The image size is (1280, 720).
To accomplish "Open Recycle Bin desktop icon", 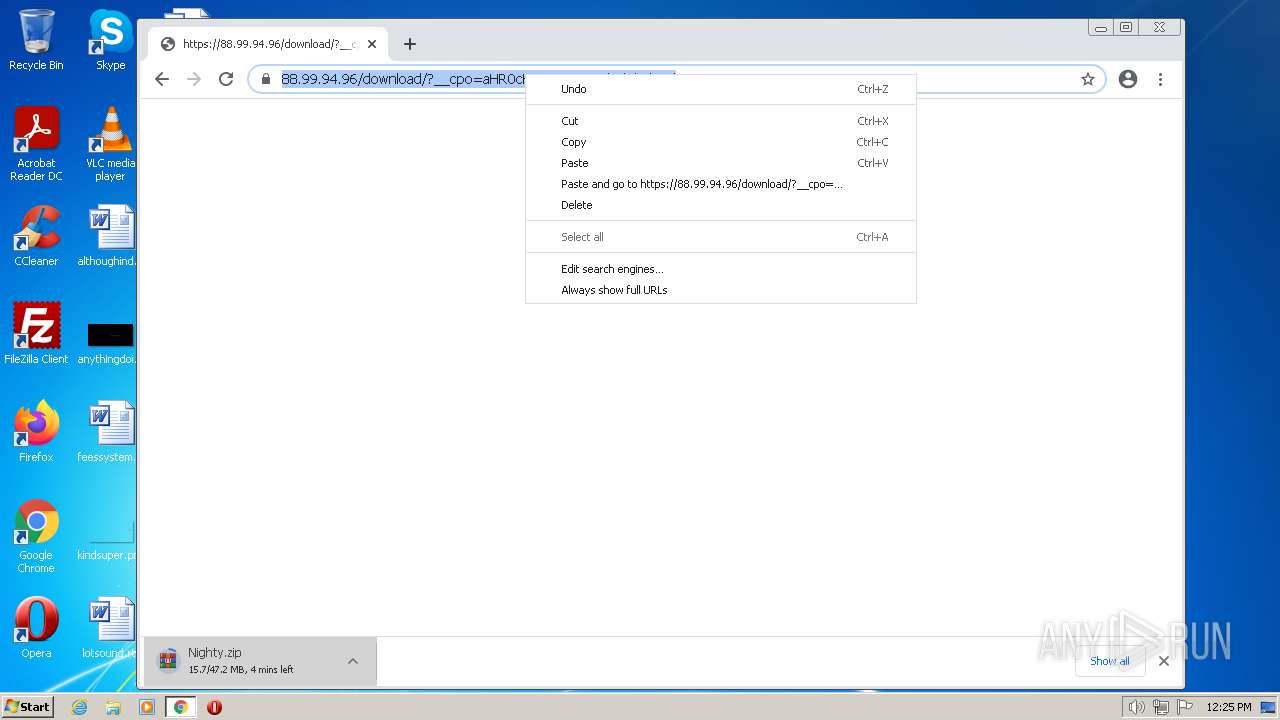I will (x=36, y=40).
